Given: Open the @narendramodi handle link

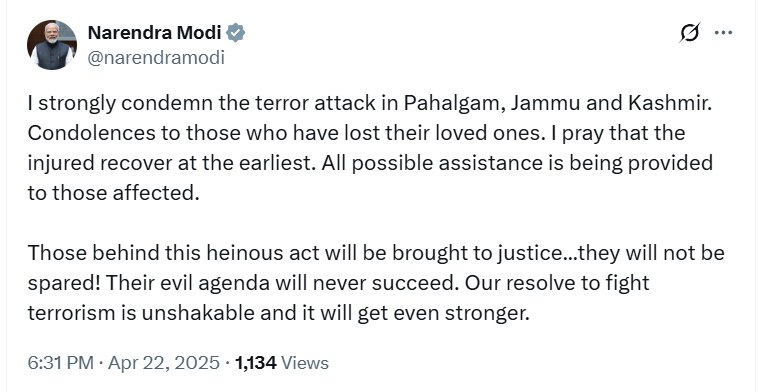Looking at the screenshot, I should [x=156, y=58].
